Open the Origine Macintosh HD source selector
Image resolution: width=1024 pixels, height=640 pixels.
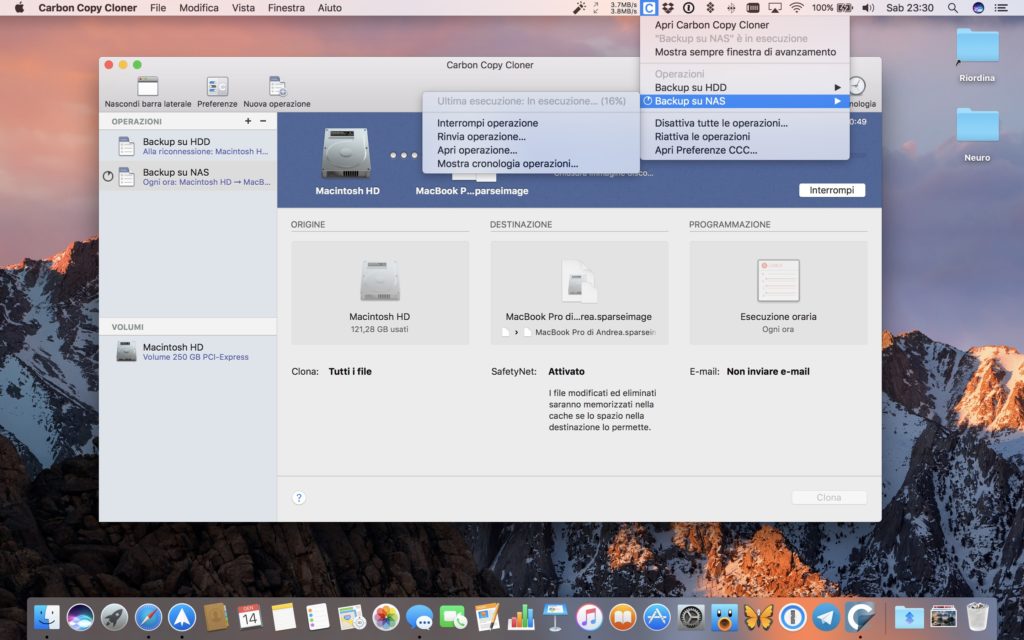(x=380, y=293)
